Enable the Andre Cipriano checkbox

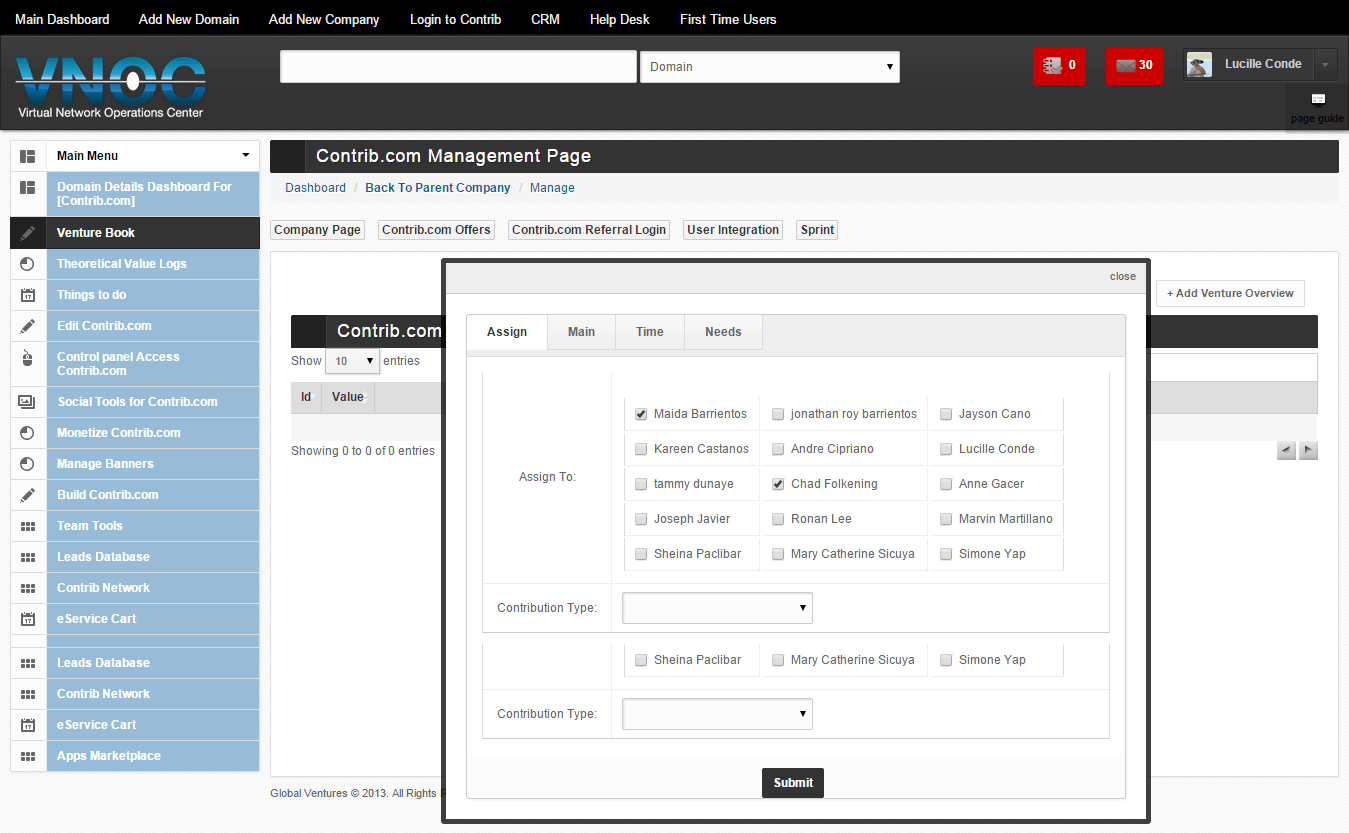[778, 449]
